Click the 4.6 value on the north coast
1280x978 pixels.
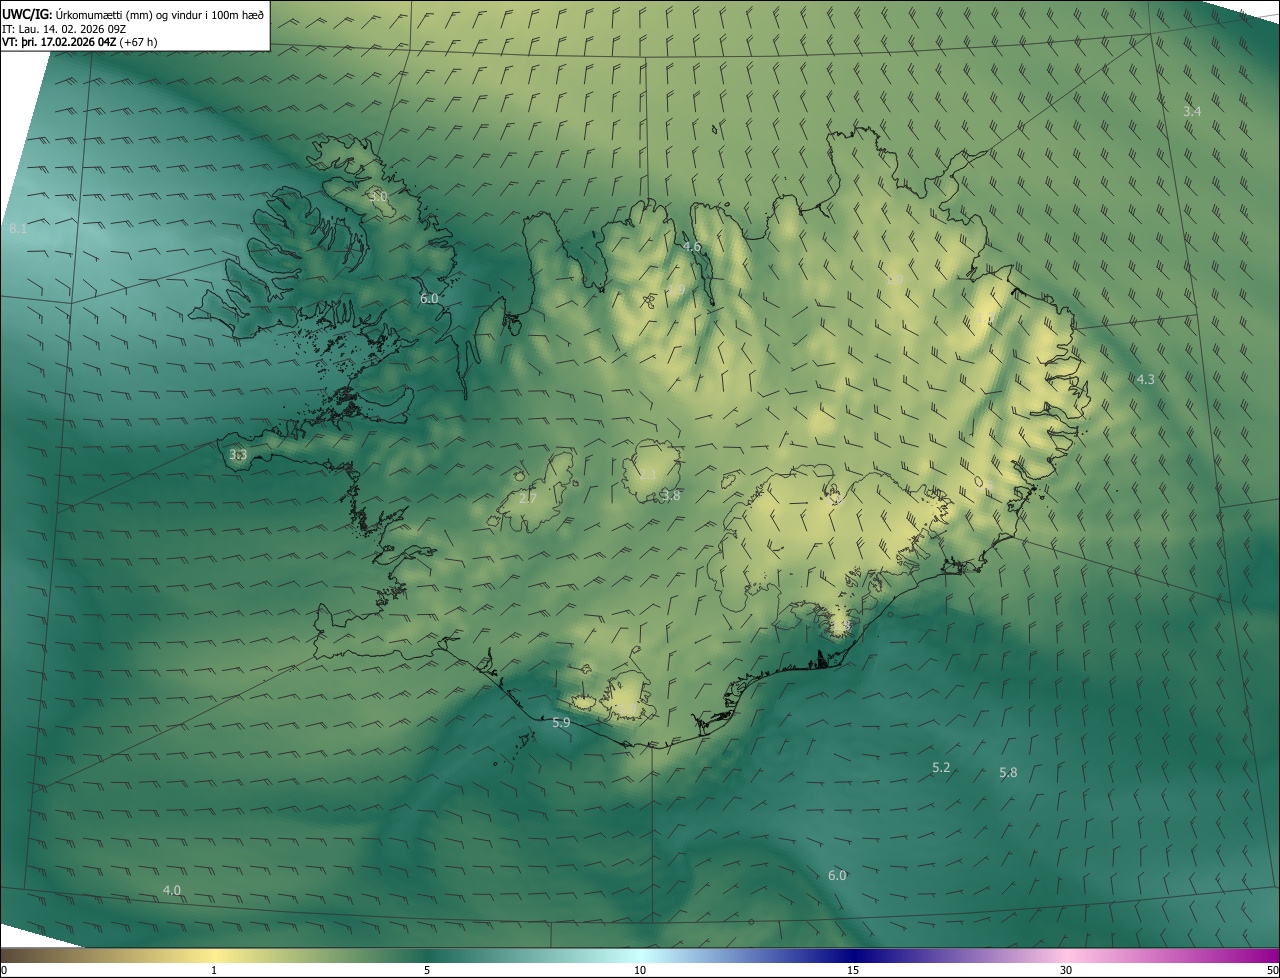[692, 246]
